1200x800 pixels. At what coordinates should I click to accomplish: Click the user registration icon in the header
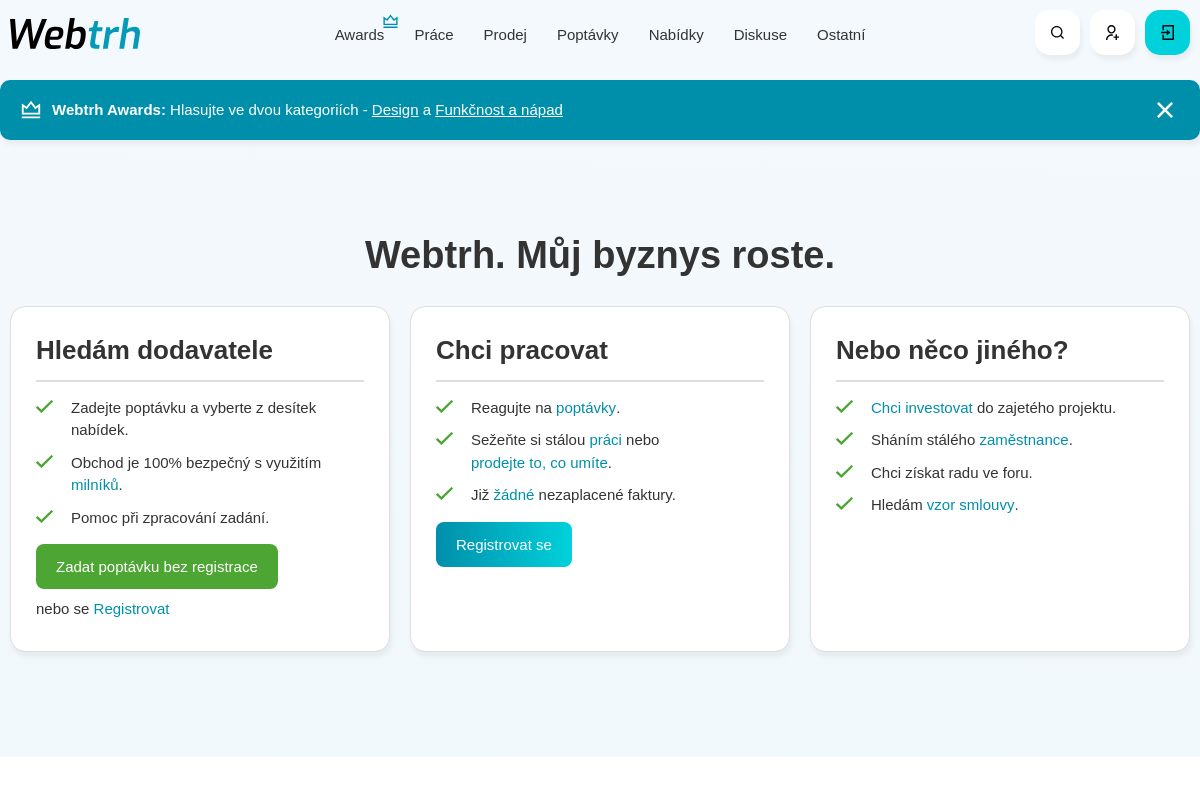[x=1112, y=32]
